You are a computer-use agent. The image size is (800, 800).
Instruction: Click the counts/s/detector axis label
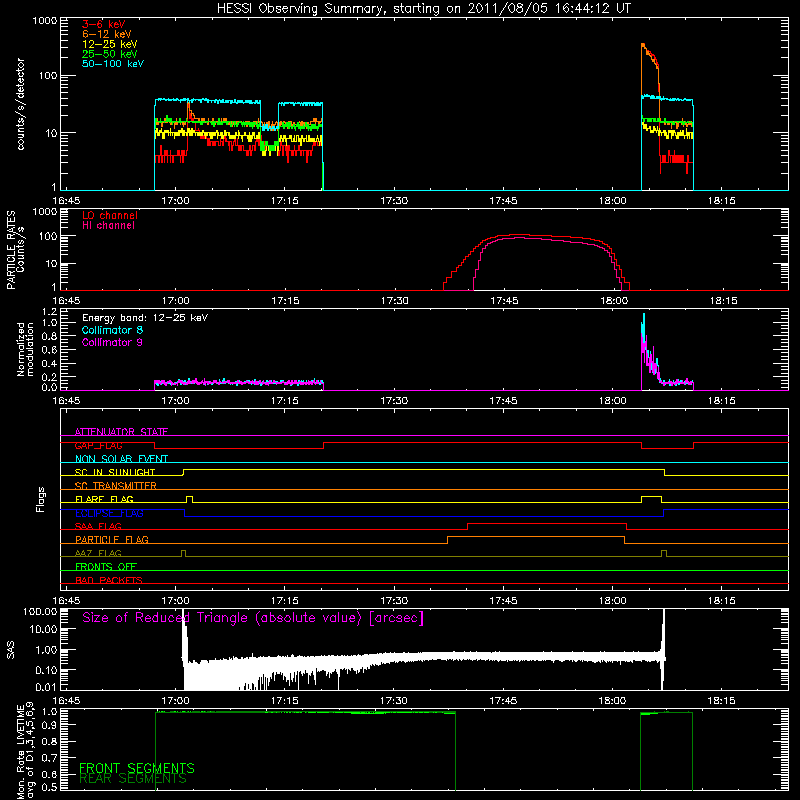click(20, 104)
